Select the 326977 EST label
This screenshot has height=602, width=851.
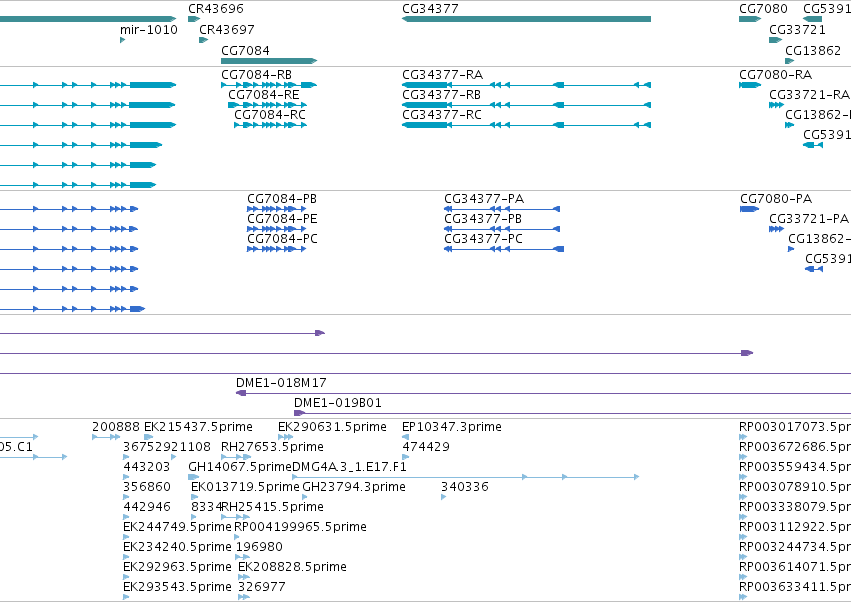click(x=262, y=588)
